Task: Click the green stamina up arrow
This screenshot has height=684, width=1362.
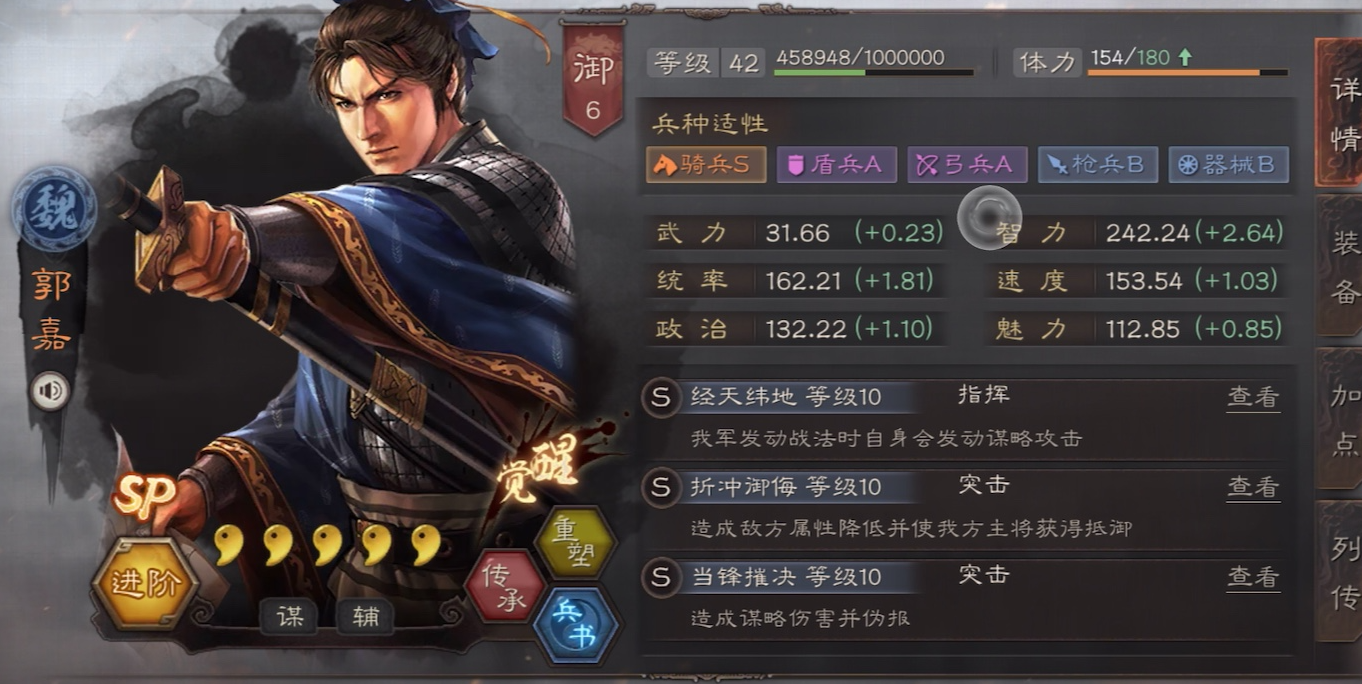Action: click(x=1185, y=58)
